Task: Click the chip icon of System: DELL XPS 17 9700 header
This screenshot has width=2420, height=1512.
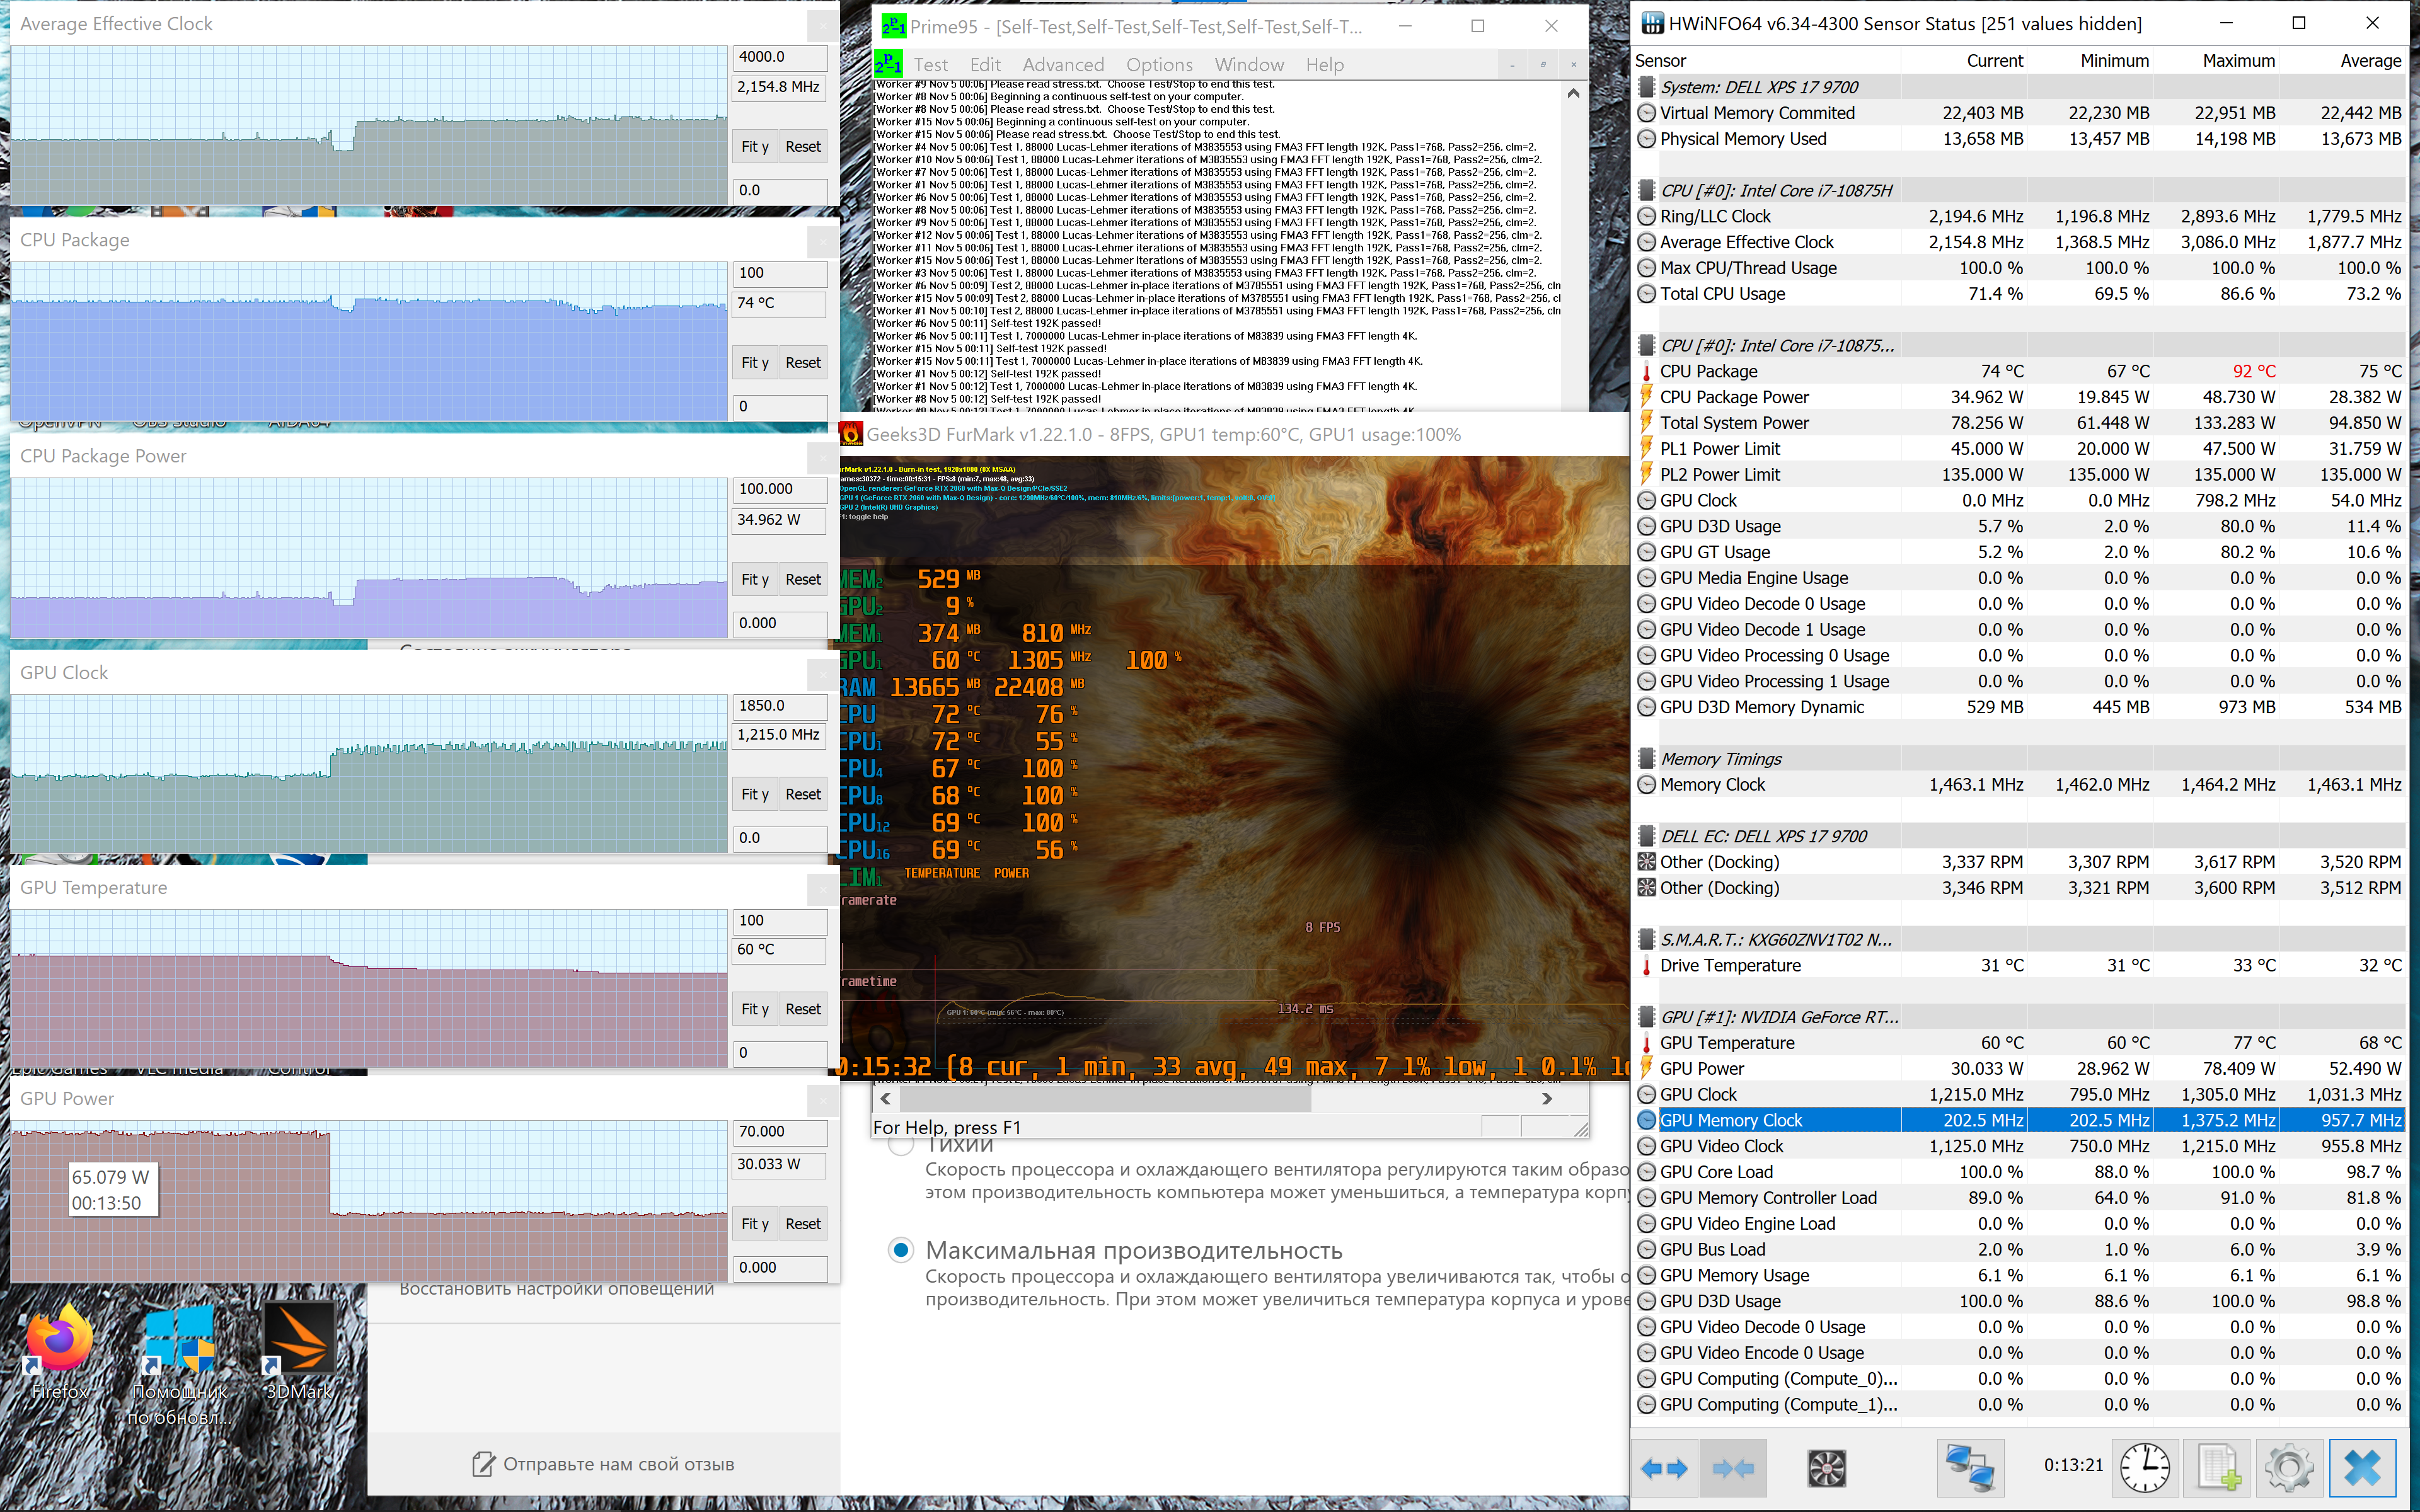Action: click(1646, 87)
